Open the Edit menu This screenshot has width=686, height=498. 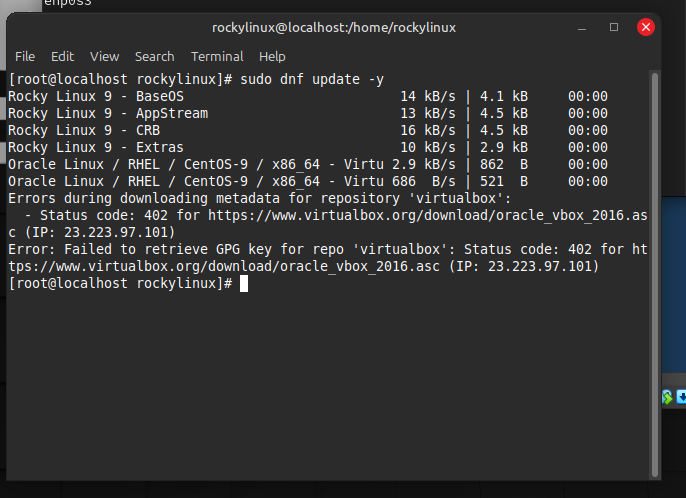62,57
